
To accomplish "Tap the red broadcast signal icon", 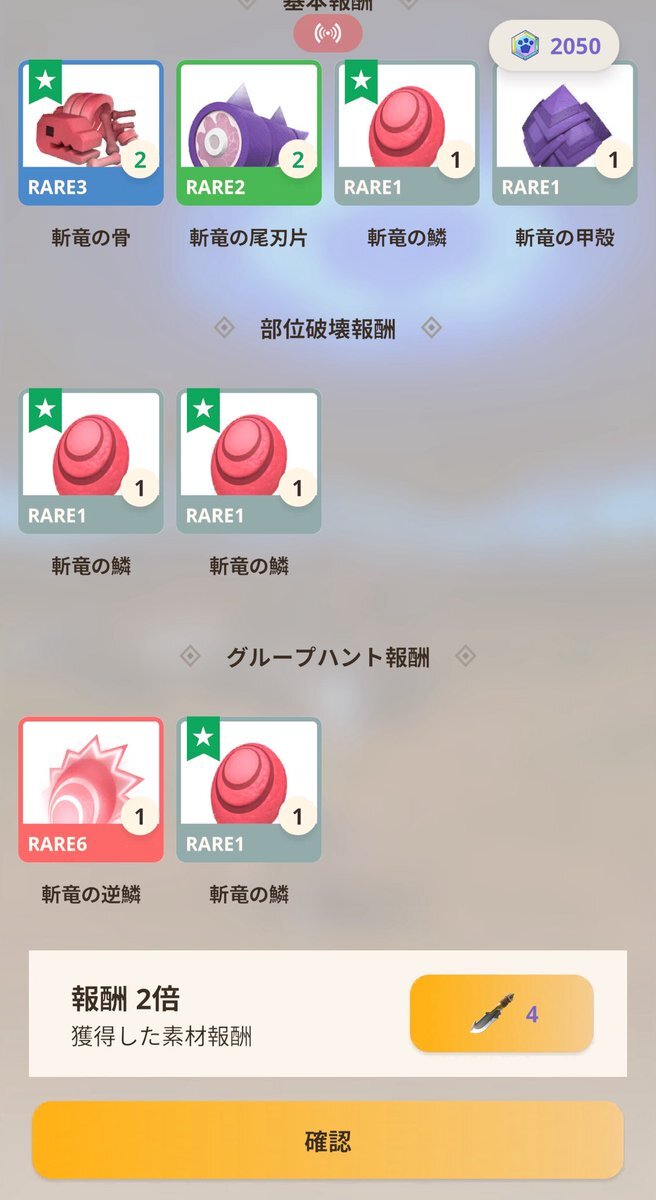I will 328,34.
